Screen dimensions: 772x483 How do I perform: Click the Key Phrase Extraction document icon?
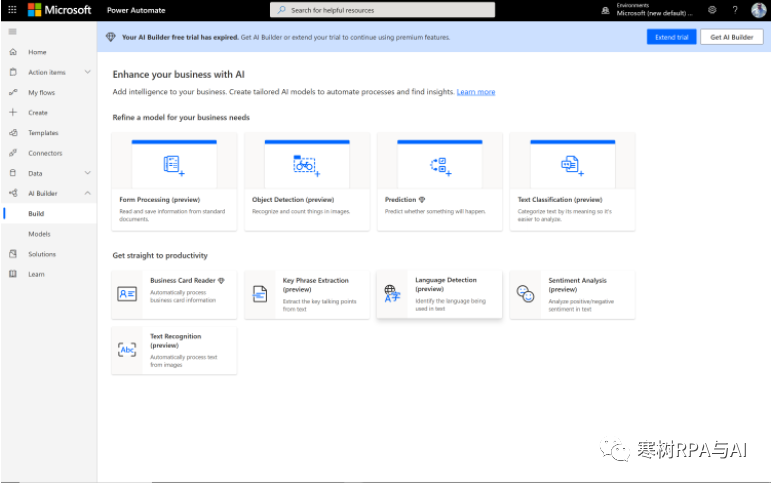260,294
